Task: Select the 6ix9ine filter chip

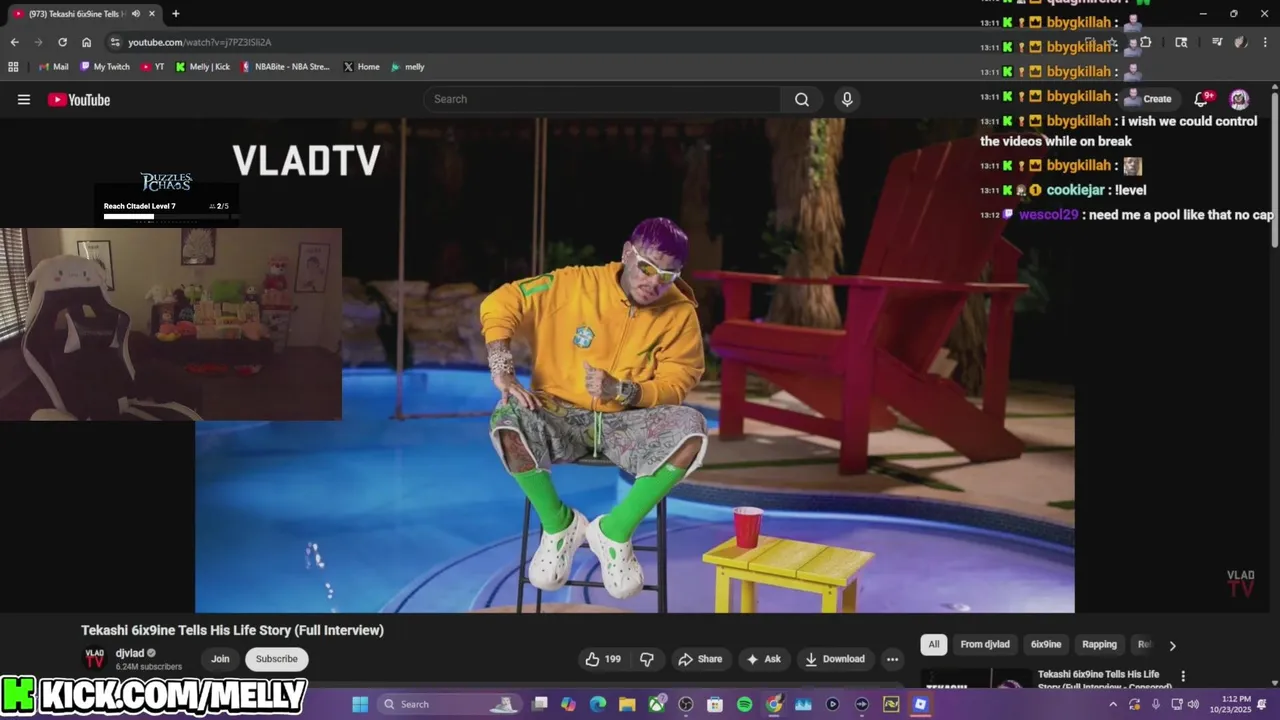Action: pyautogui.click(x=1046, y=644)
